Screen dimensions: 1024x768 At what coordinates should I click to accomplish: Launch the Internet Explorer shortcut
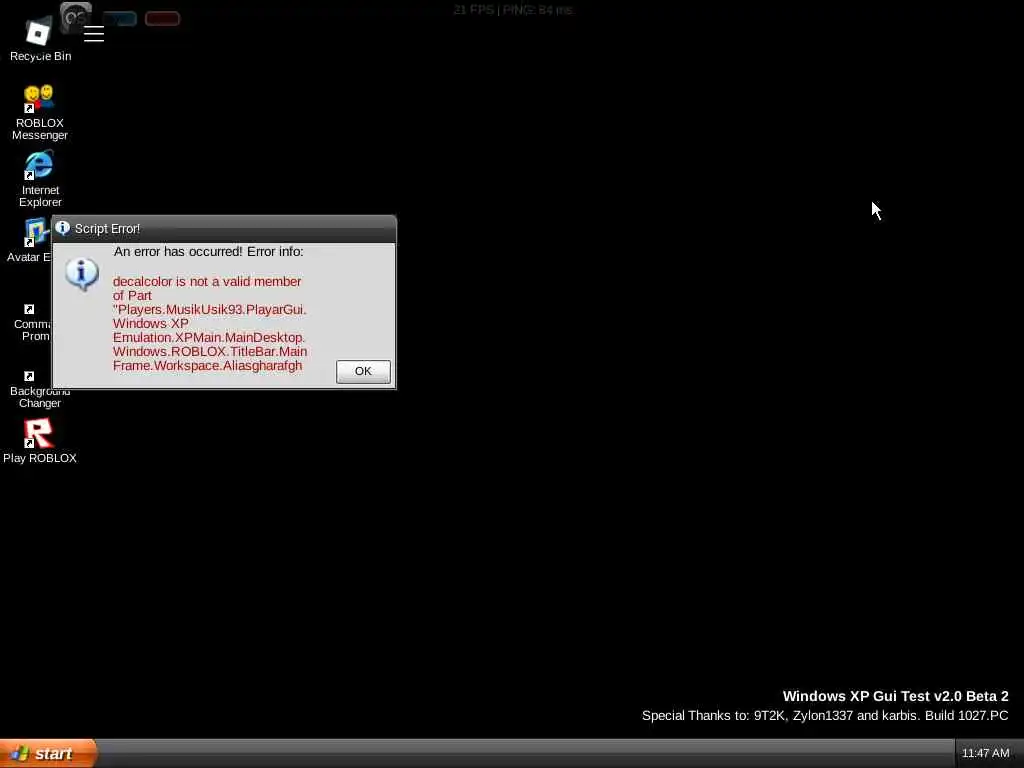pyautogui.click(x=40, y=179)
